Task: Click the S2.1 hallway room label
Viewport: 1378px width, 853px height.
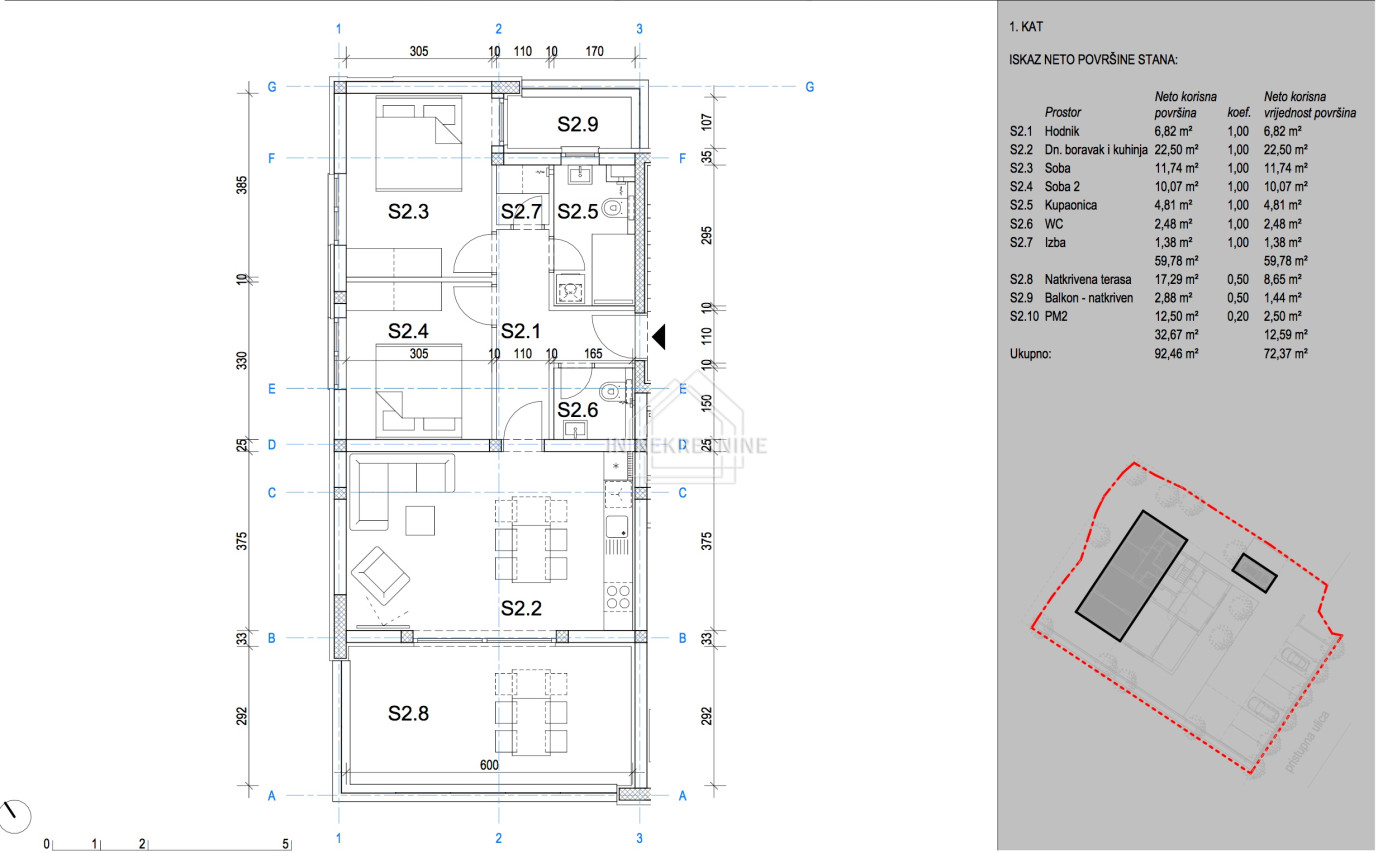Action: [x=521, y=329]
